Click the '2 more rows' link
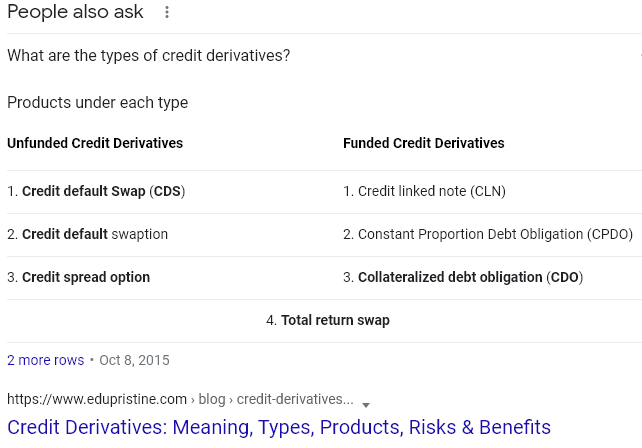This screenshot has height=448, width=642. 45,360
